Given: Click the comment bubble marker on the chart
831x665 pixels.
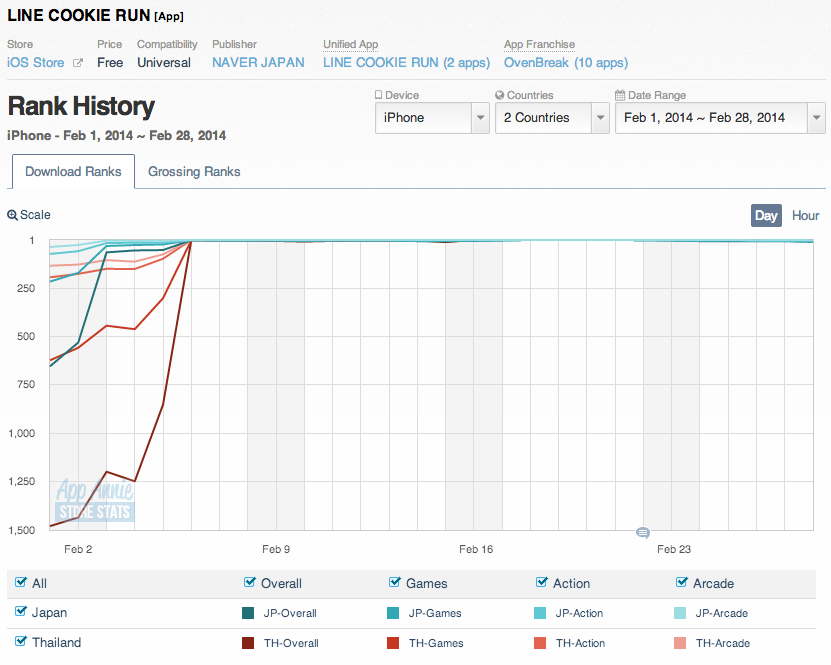Looking at the screenshot, I should coord(643,532).
